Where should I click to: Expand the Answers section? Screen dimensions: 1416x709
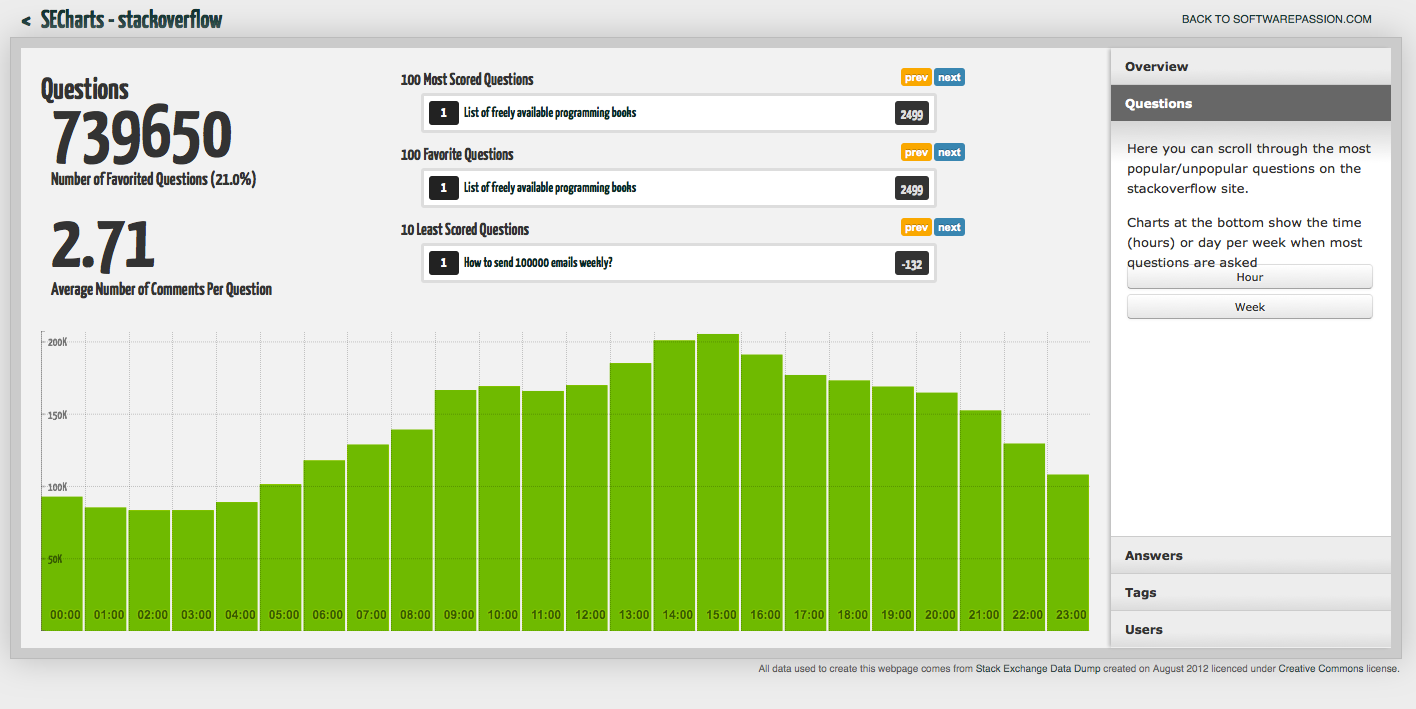point(1250,555)
